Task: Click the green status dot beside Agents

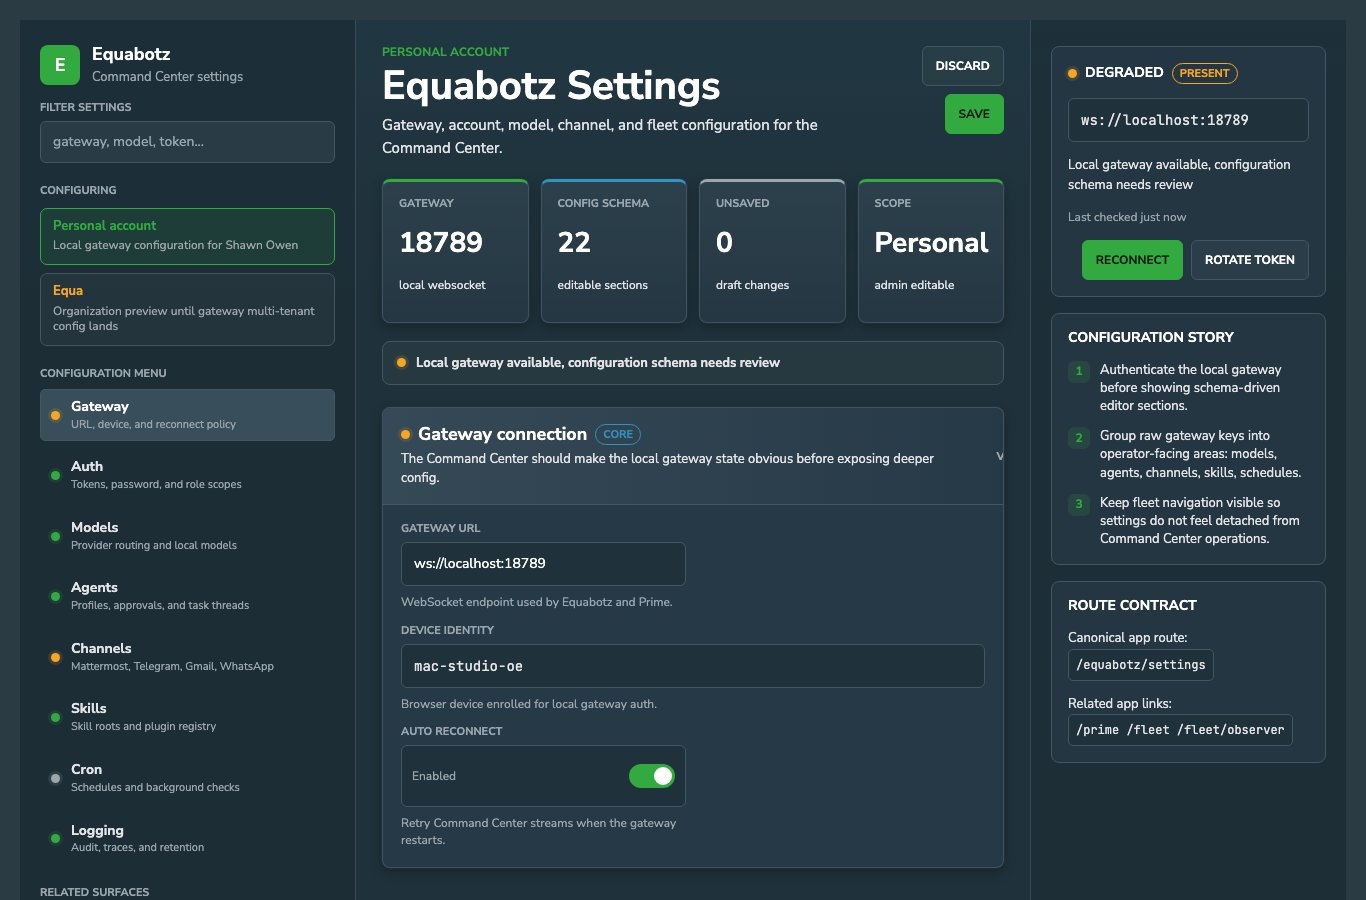Action: (x=55, y=596)
